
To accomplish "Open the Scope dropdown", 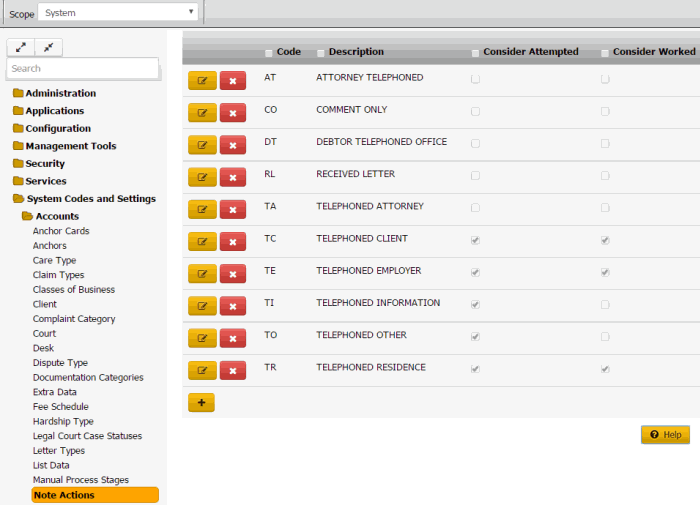I will tap(118, 13).
